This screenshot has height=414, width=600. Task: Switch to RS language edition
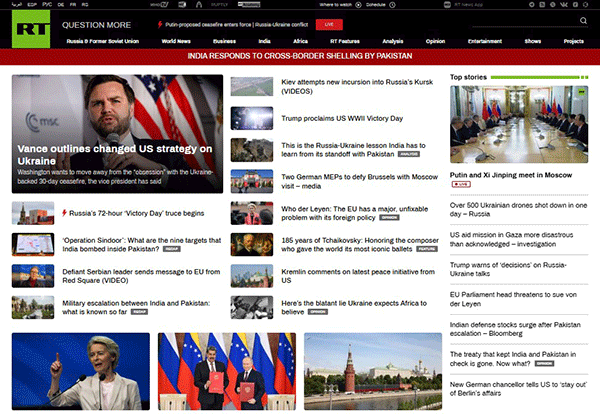point(85,5)
